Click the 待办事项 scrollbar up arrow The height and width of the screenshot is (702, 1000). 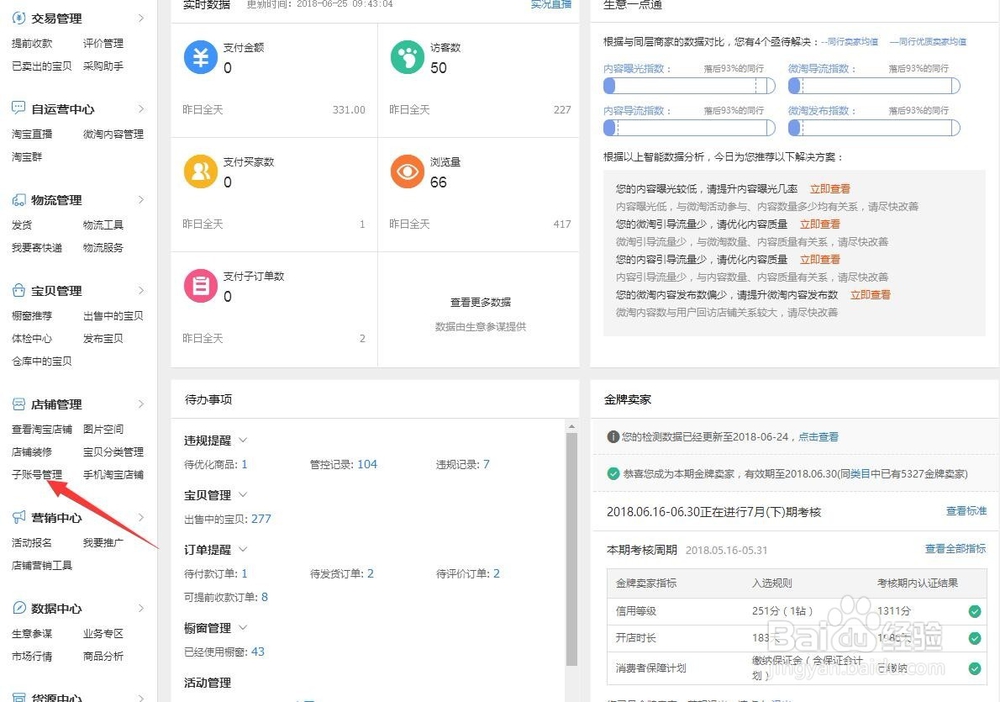571,426
